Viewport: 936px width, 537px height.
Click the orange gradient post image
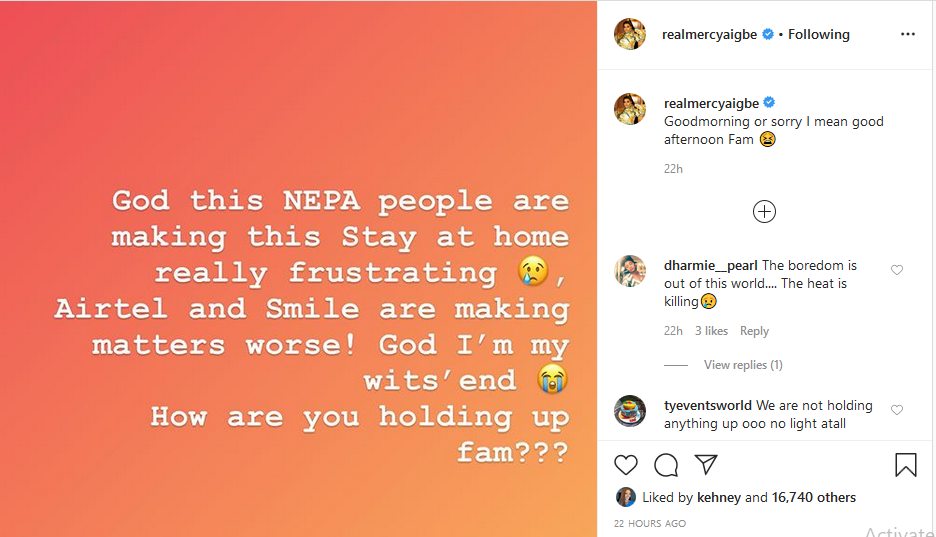coord(298,268)
